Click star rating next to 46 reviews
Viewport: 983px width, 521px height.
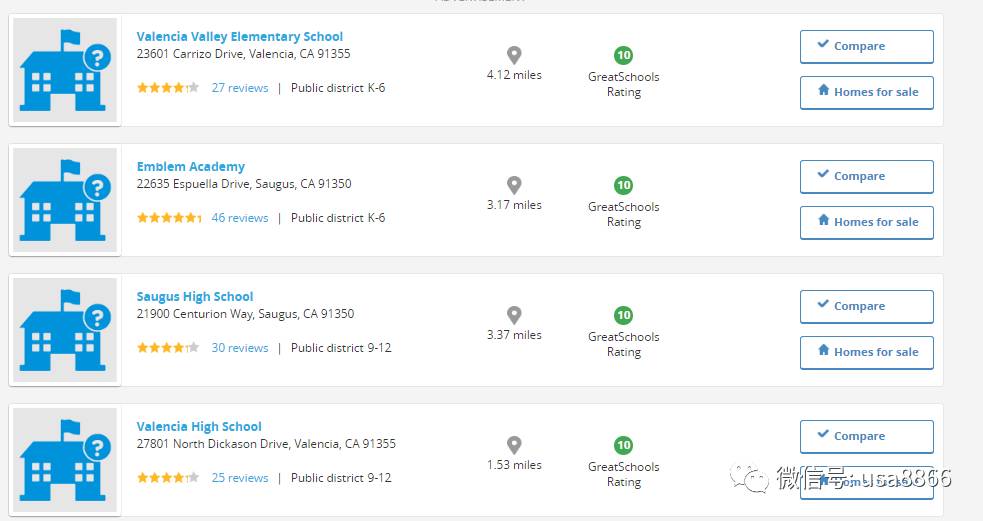[x=169, y=218]
